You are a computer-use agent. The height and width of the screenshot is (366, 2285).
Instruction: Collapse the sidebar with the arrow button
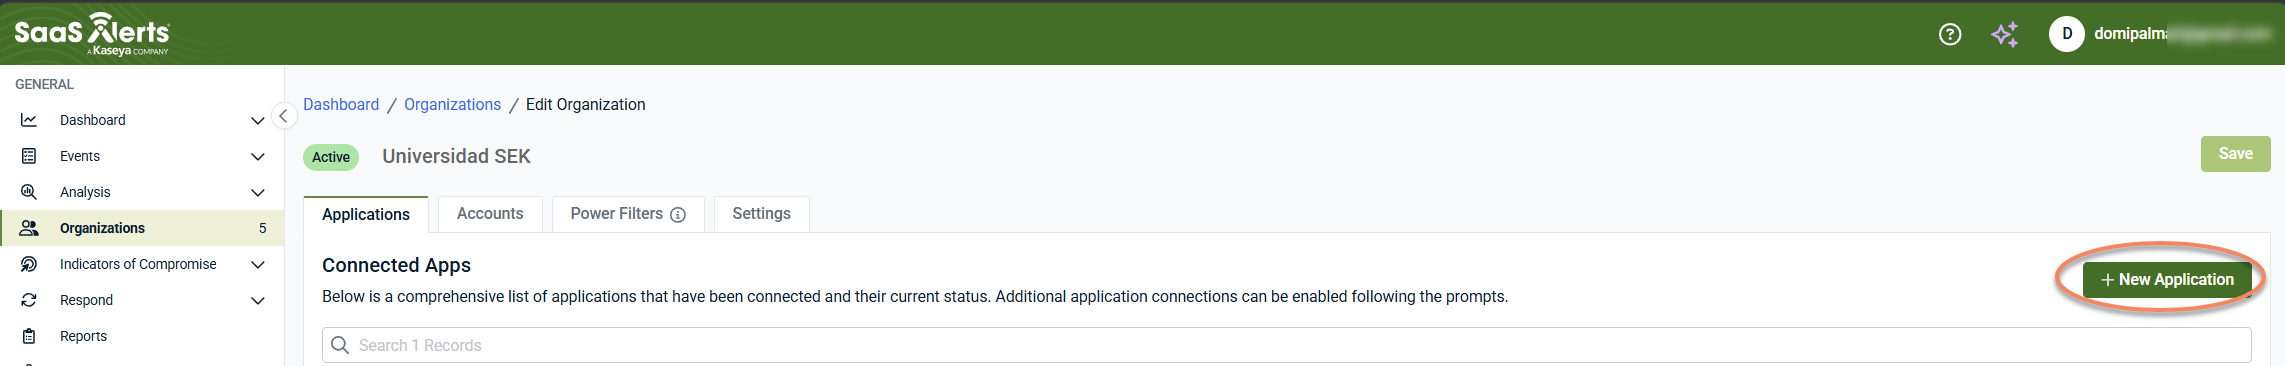coord(284,116)
